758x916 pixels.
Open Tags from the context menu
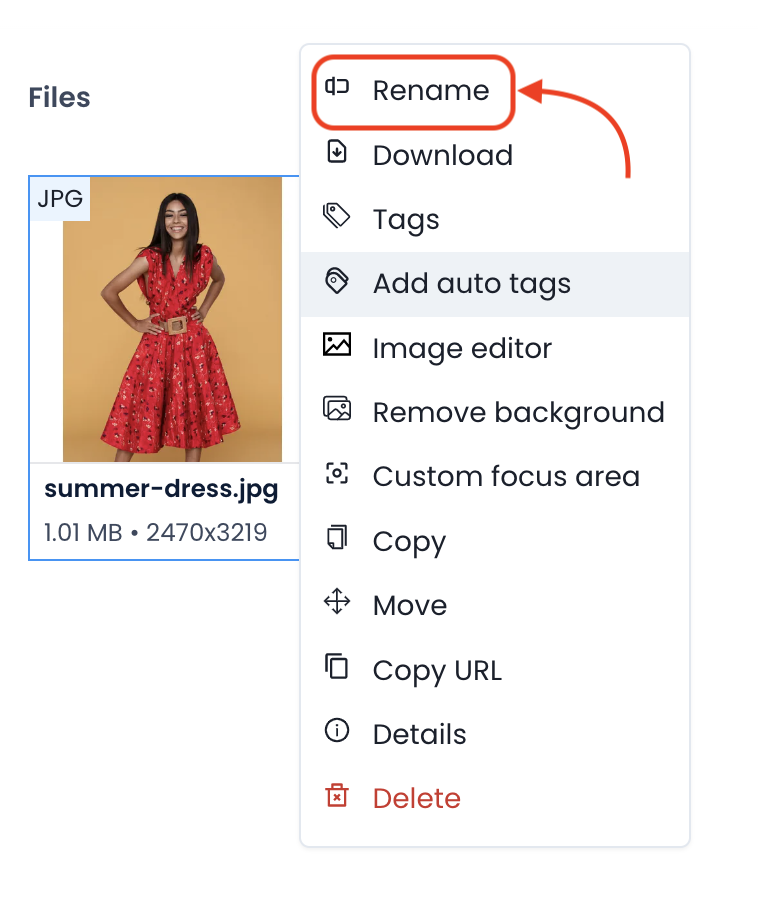click(x=495, y=220)
